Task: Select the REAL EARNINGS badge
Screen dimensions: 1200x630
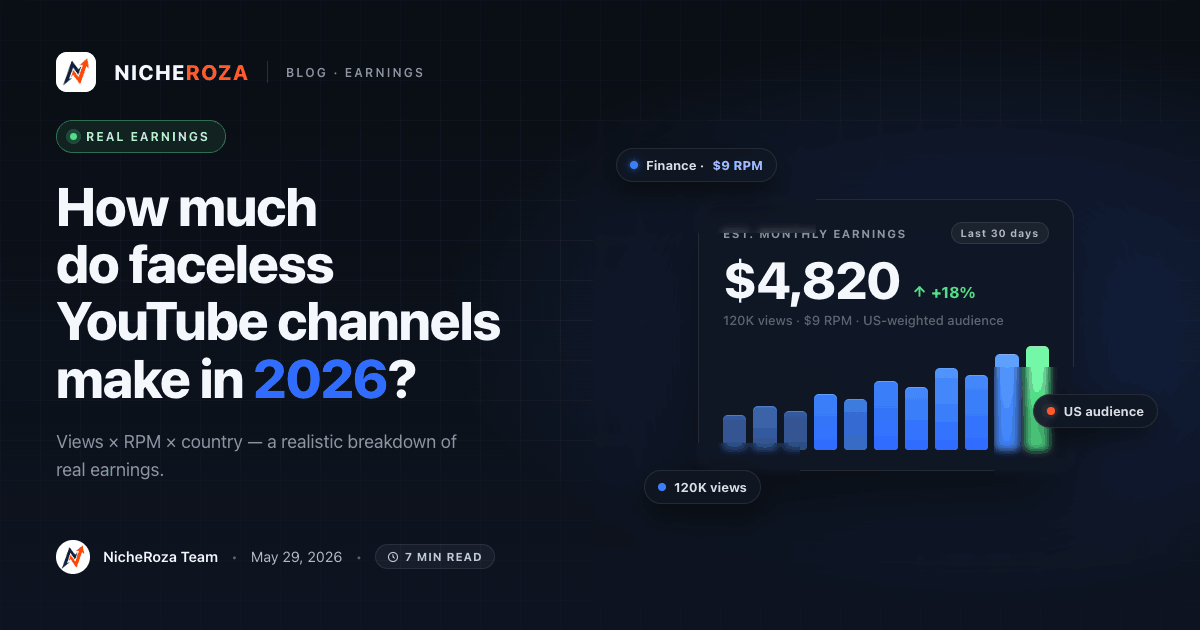Action: coord(141,137)
